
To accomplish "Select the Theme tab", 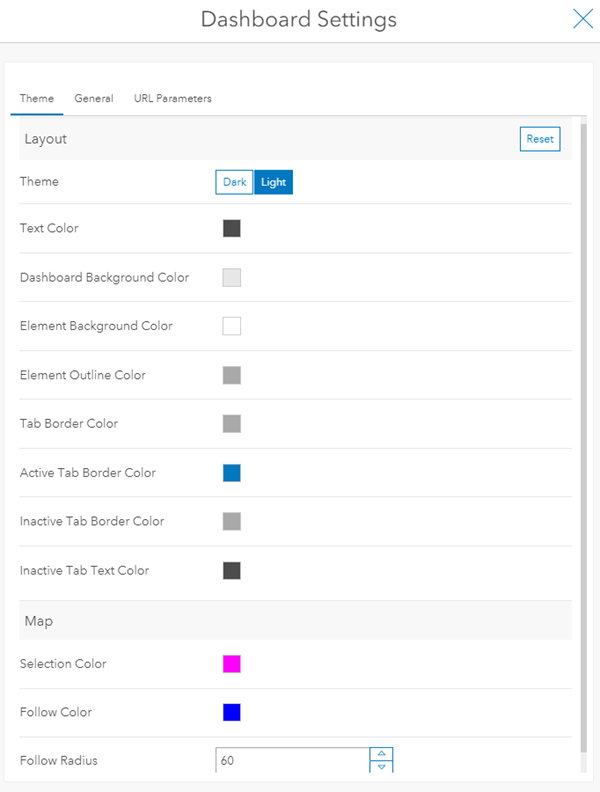I will tap(37, 99).
